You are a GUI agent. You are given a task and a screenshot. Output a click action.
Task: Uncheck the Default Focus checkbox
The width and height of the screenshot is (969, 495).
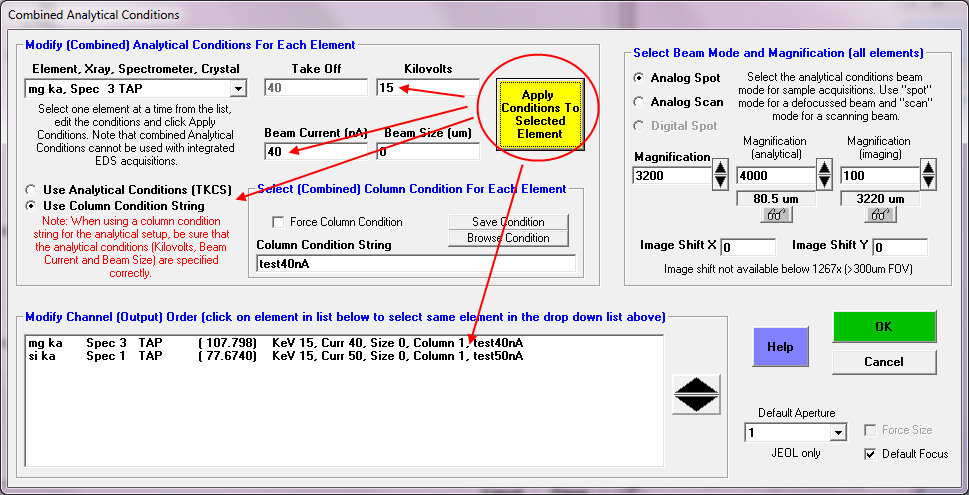click(x=872, y=454)
